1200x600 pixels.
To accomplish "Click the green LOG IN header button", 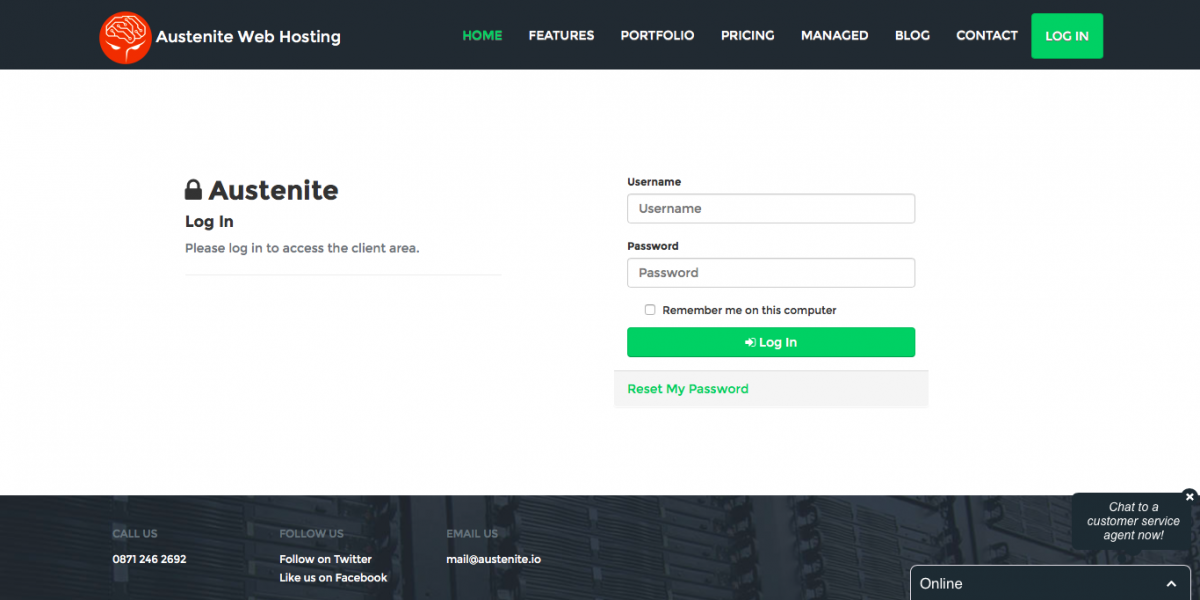I will 1067,36.
